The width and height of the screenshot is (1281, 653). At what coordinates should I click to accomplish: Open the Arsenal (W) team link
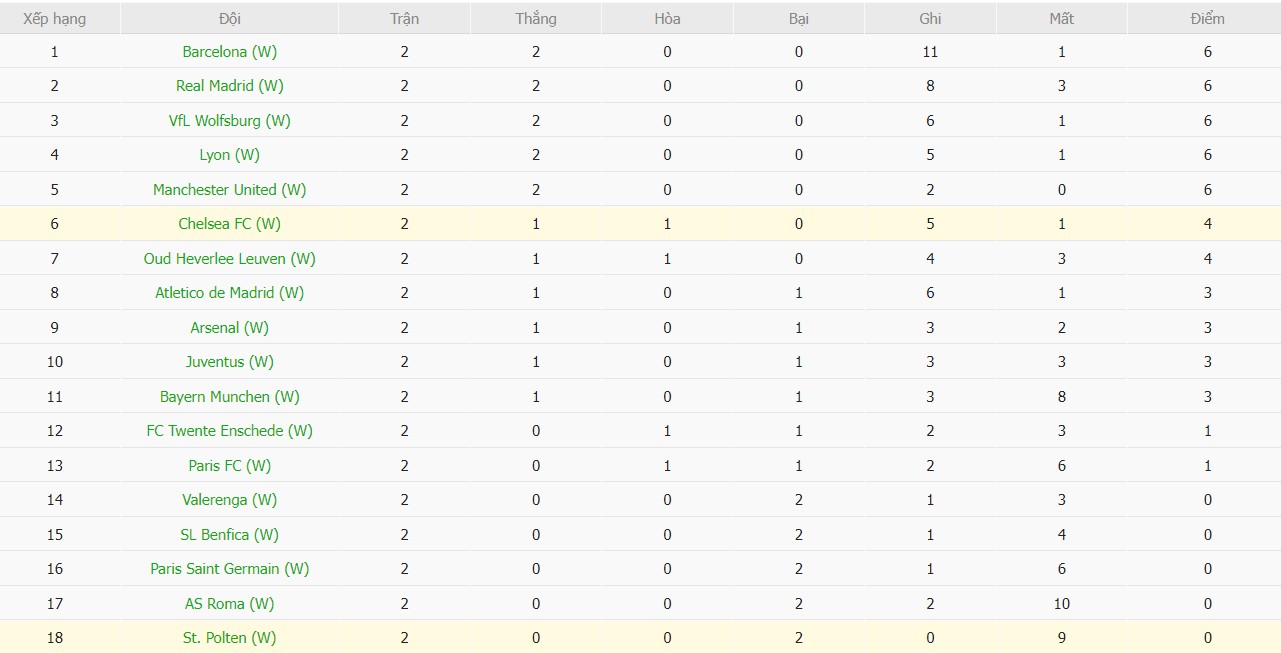coord(229,328)
